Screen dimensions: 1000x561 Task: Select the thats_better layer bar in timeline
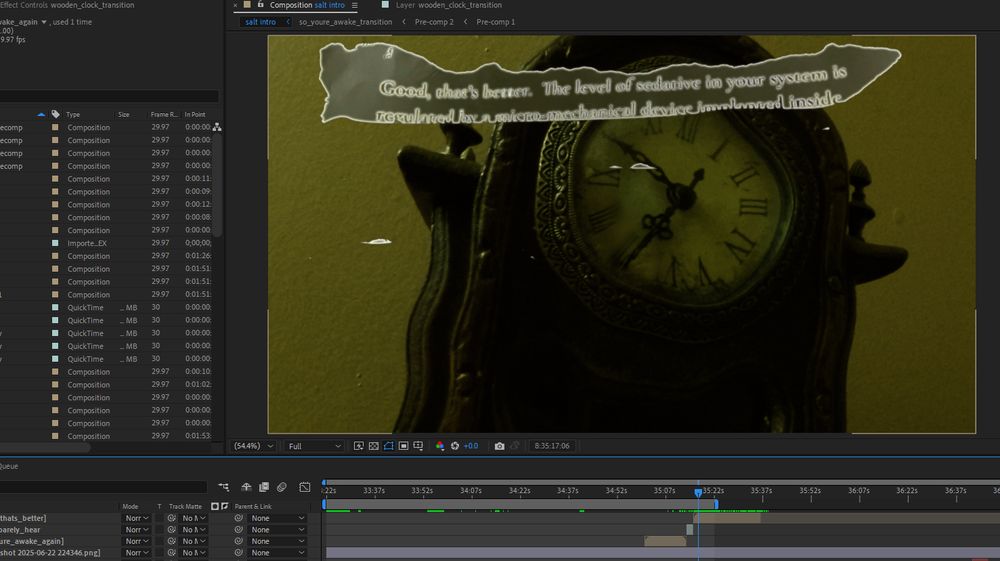(727, 518)
